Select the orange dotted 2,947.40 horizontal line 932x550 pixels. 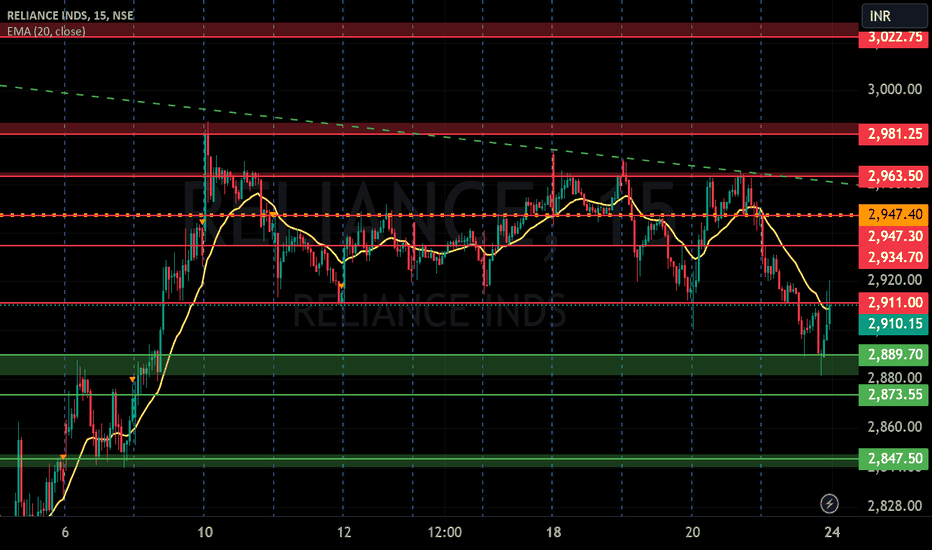coord(429,215)
